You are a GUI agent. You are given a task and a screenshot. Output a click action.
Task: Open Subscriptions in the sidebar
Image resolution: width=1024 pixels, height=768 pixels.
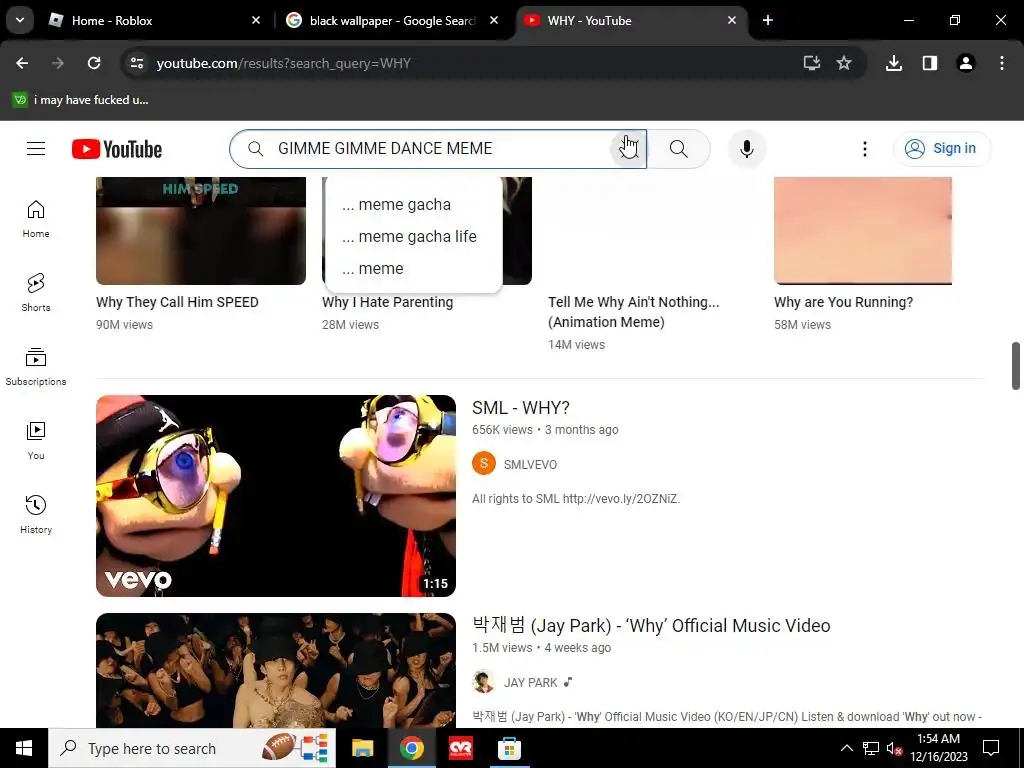[36, 367]
